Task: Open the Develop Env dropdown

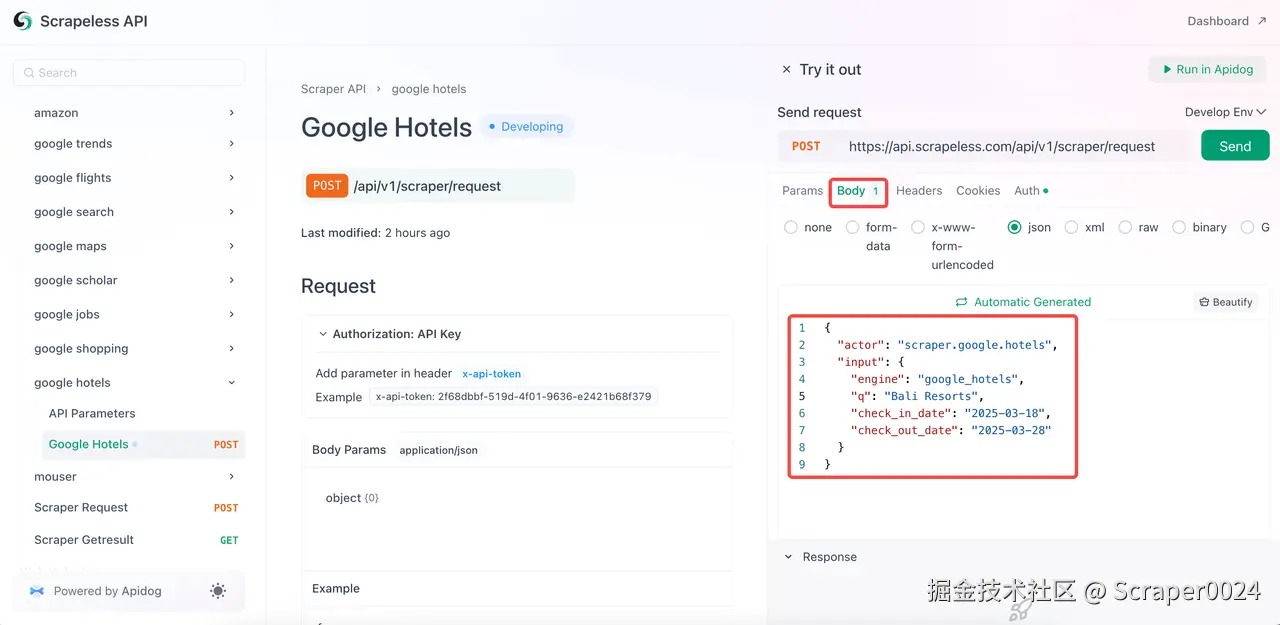Action: (x=1225, y=112)
